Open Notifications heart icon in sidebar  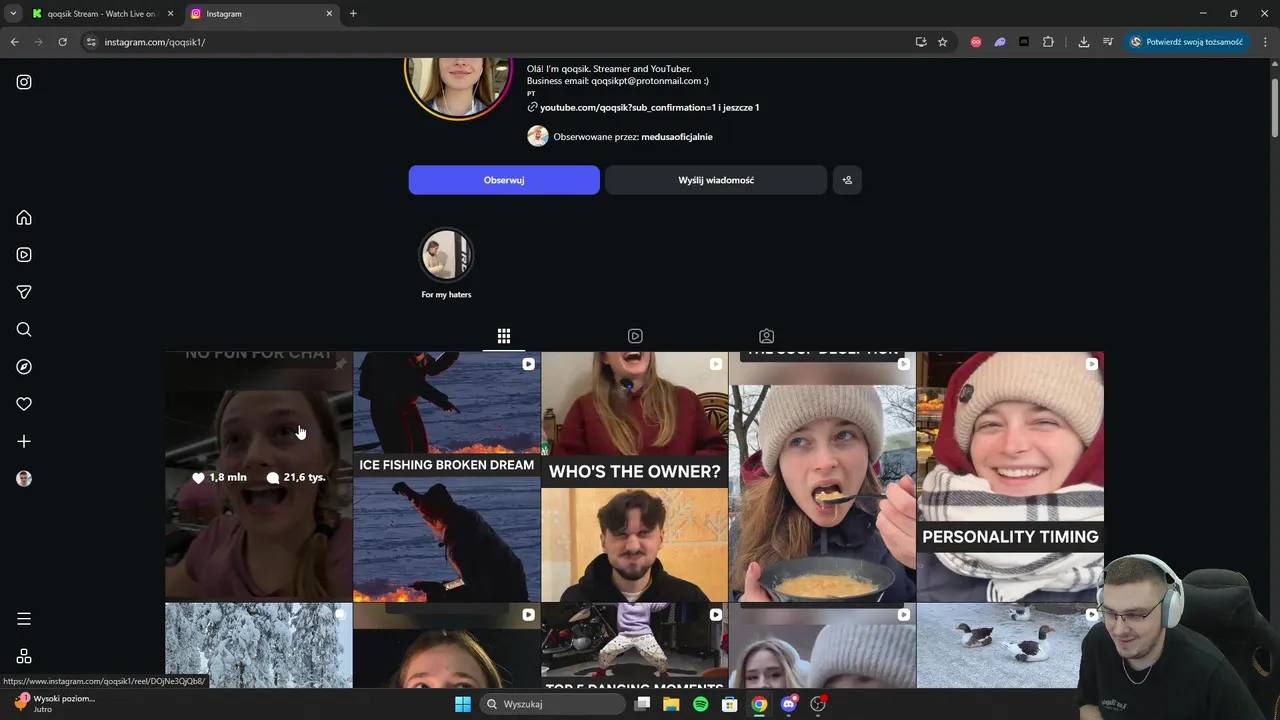pos(24,404)
